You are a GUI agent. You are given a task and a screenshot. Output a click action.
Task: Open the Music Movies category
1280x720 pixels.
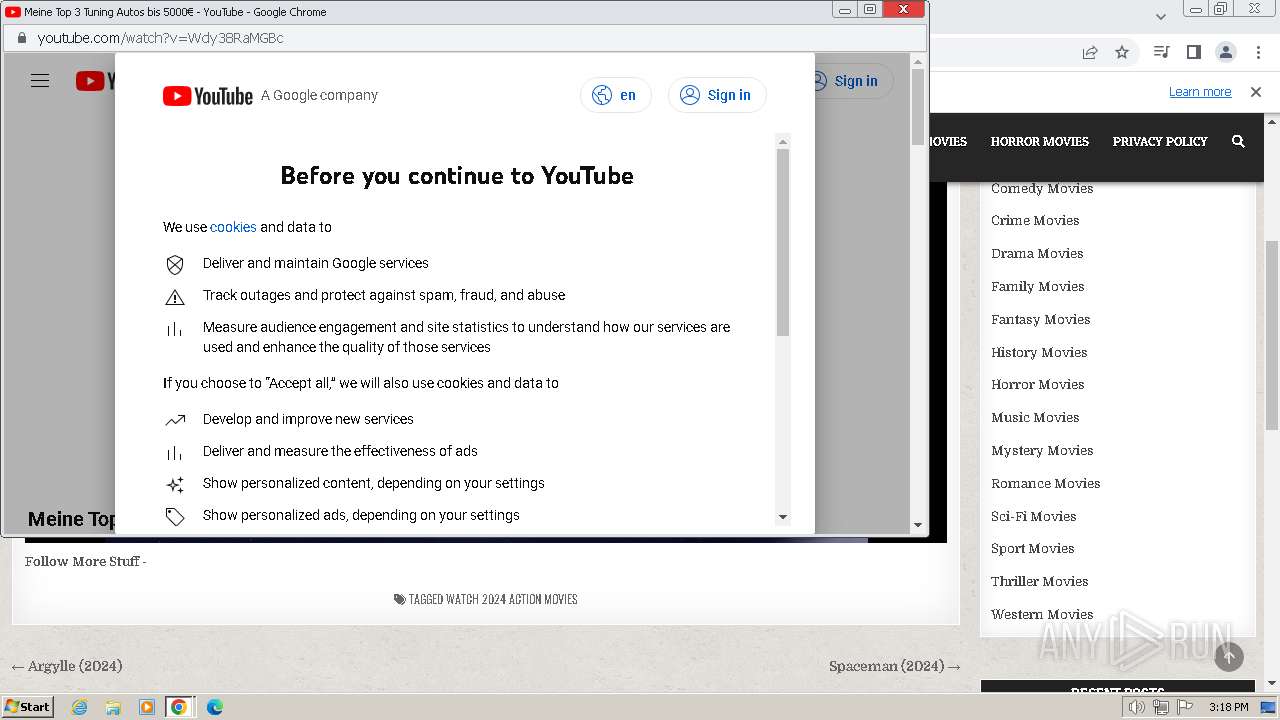pyautogui.click(x=1035, y=417)
